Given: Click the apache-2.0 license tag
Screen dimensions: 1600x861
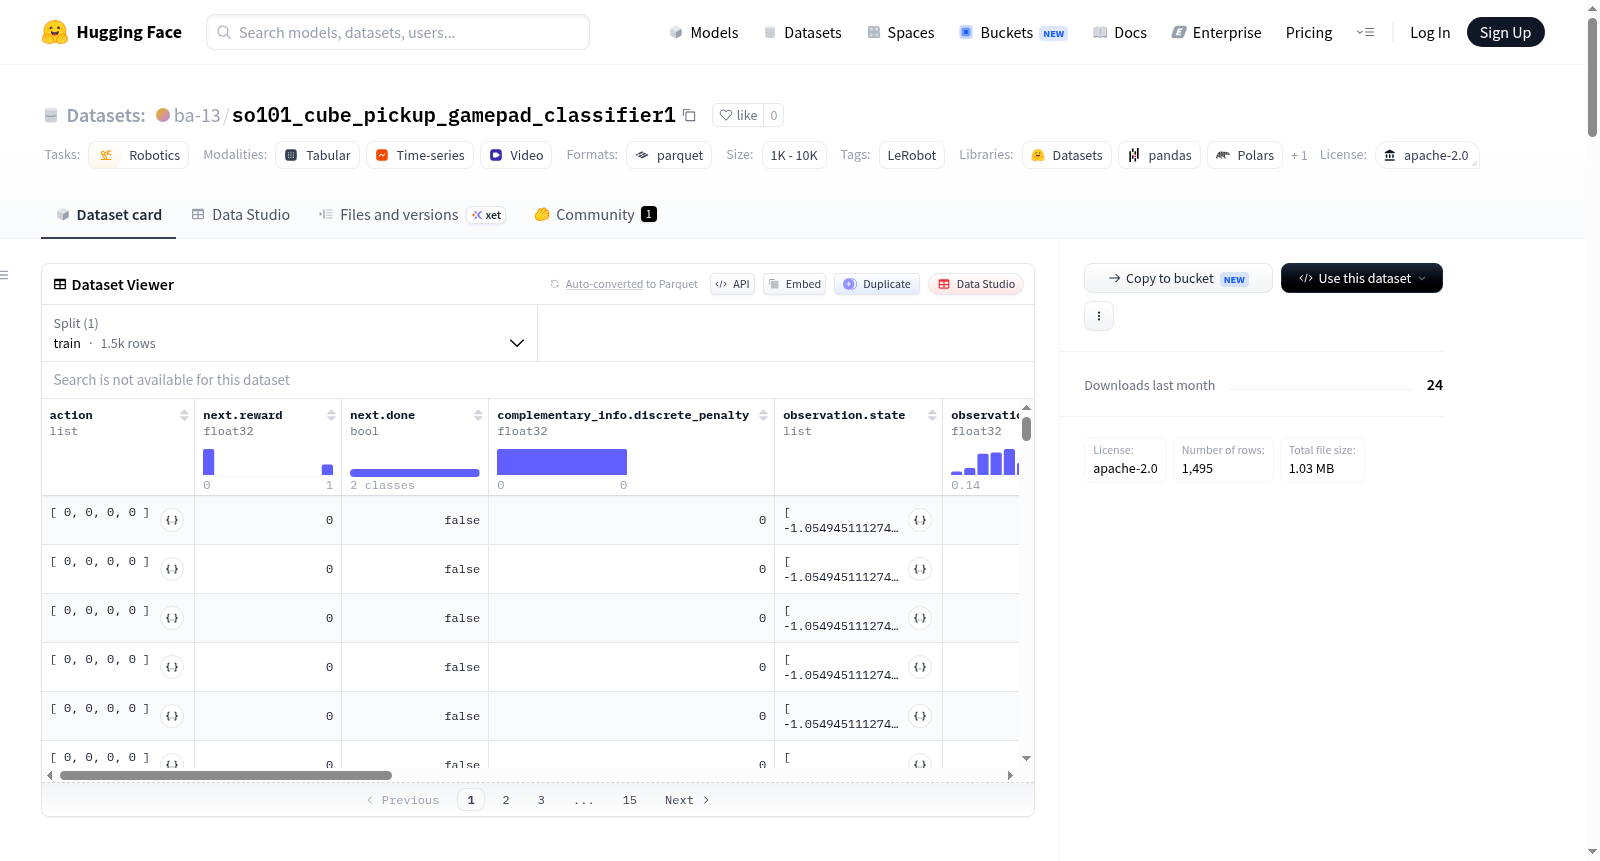Looking at the screenshot, I should 1427,155.
